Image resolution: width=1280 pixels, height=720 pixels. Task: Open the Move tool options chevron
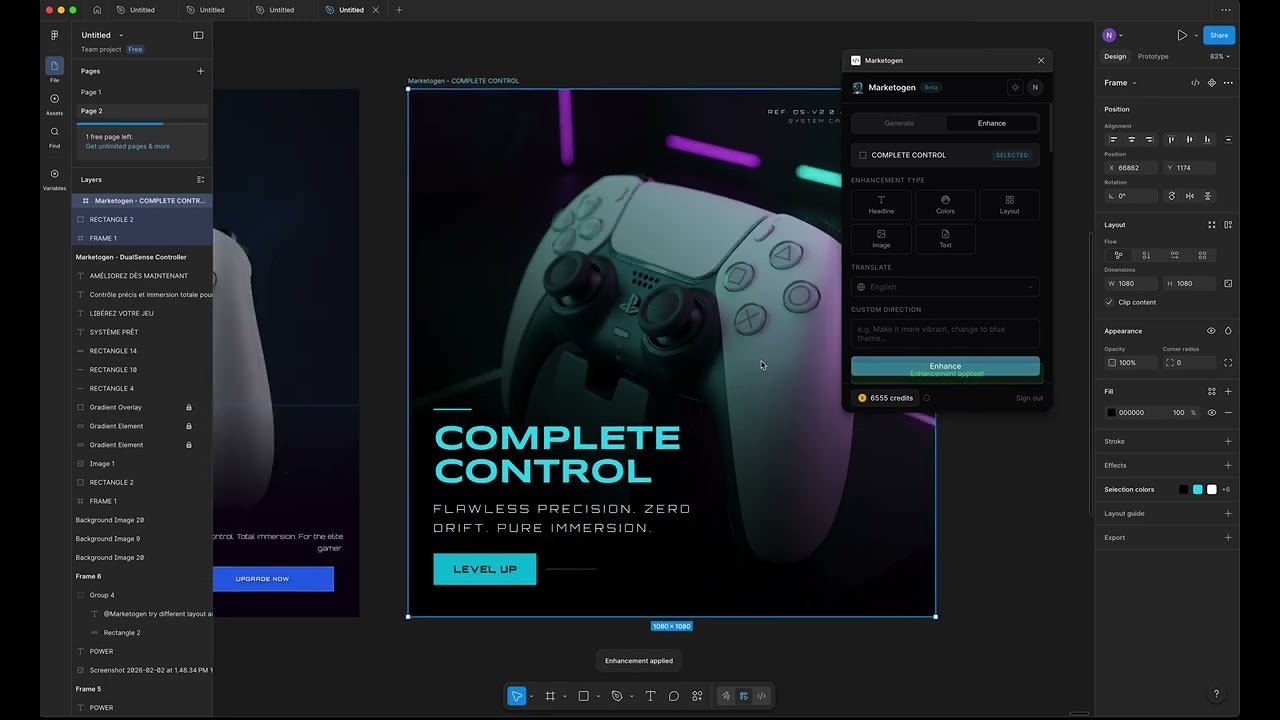pyautogui.click(x=531, y=696)
